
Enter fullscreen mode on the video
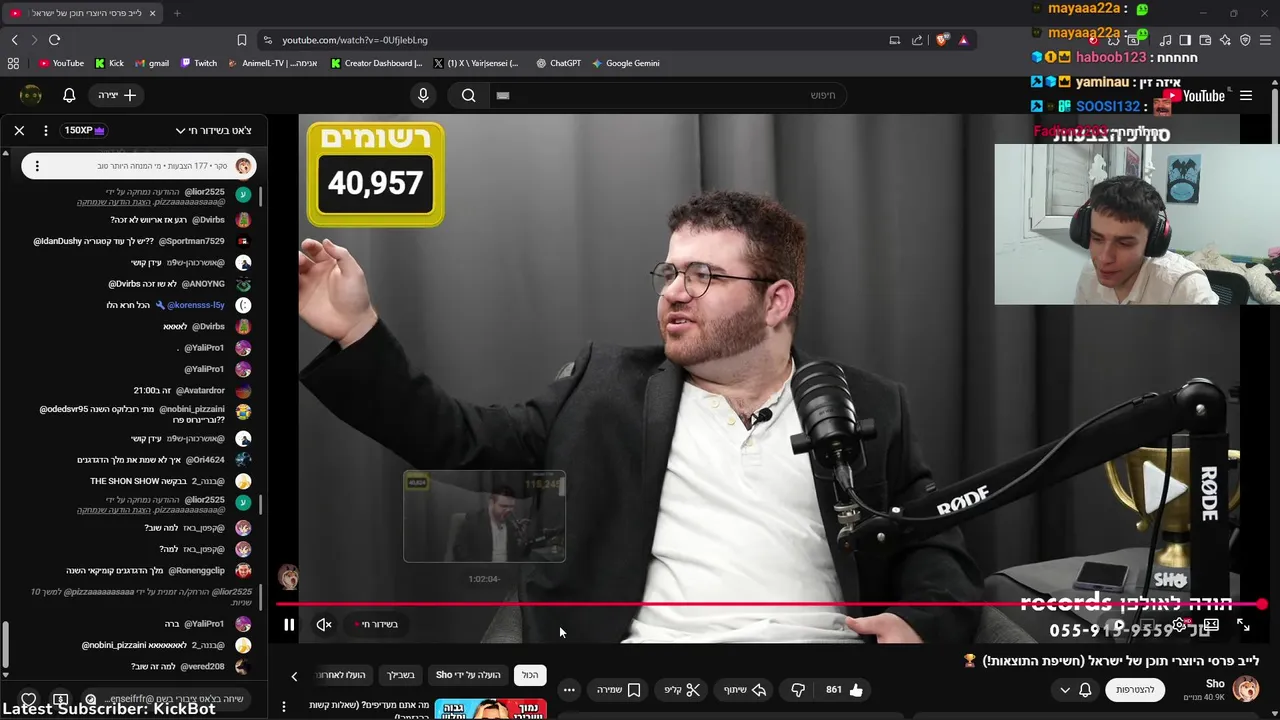click(x=1243, y=625)
